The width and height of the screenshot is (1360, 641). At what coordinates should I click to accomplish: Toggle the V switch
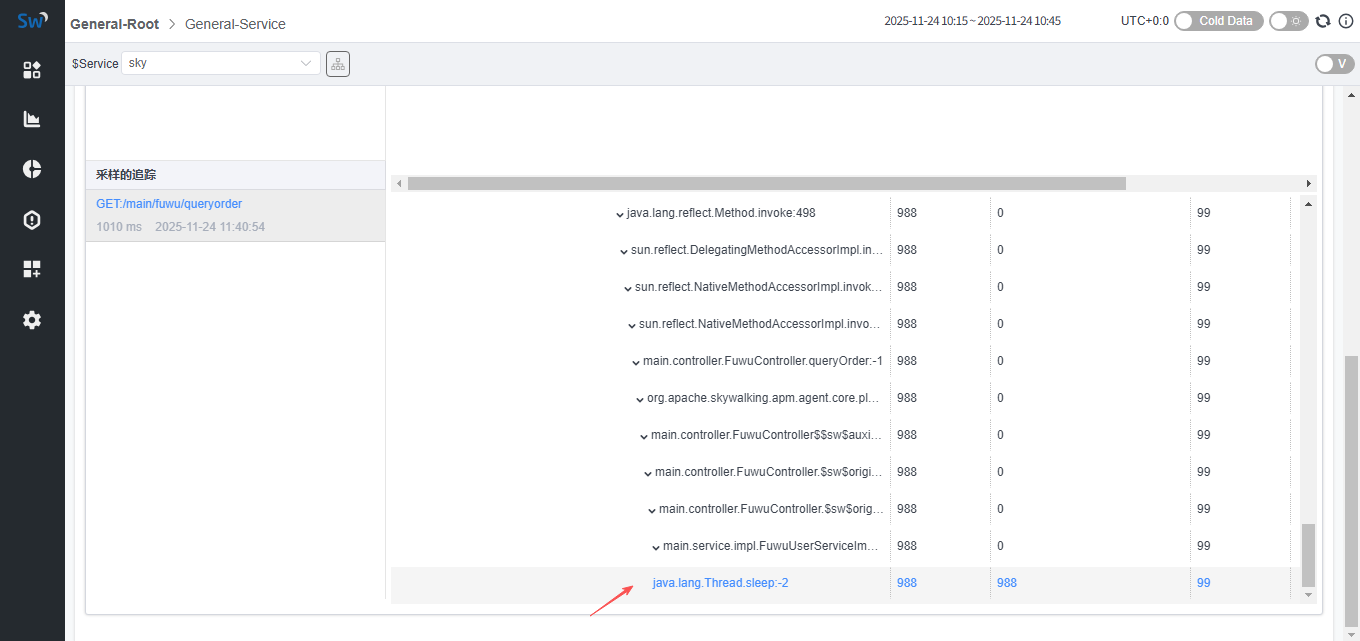click(1334, 64)
